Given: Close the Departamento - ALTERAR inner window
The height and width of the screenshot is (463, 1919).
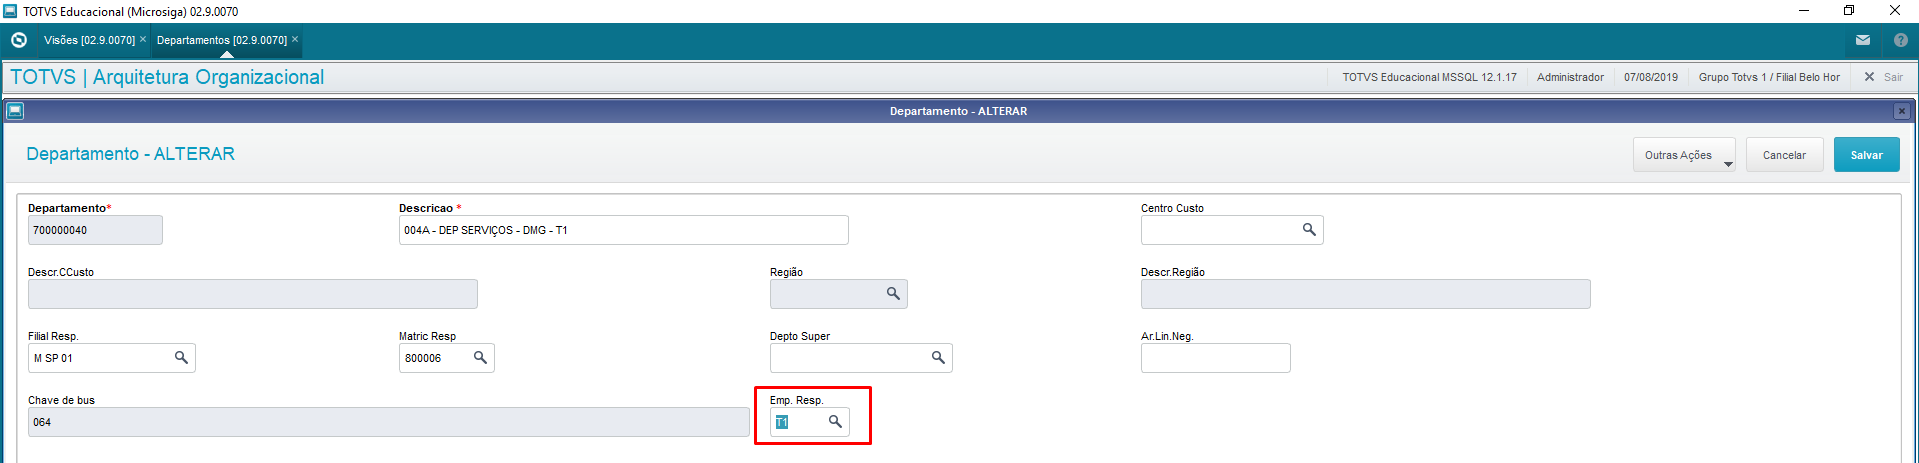Looking at the screenshot, I should pyautogui.click(x=1902, y=111).
